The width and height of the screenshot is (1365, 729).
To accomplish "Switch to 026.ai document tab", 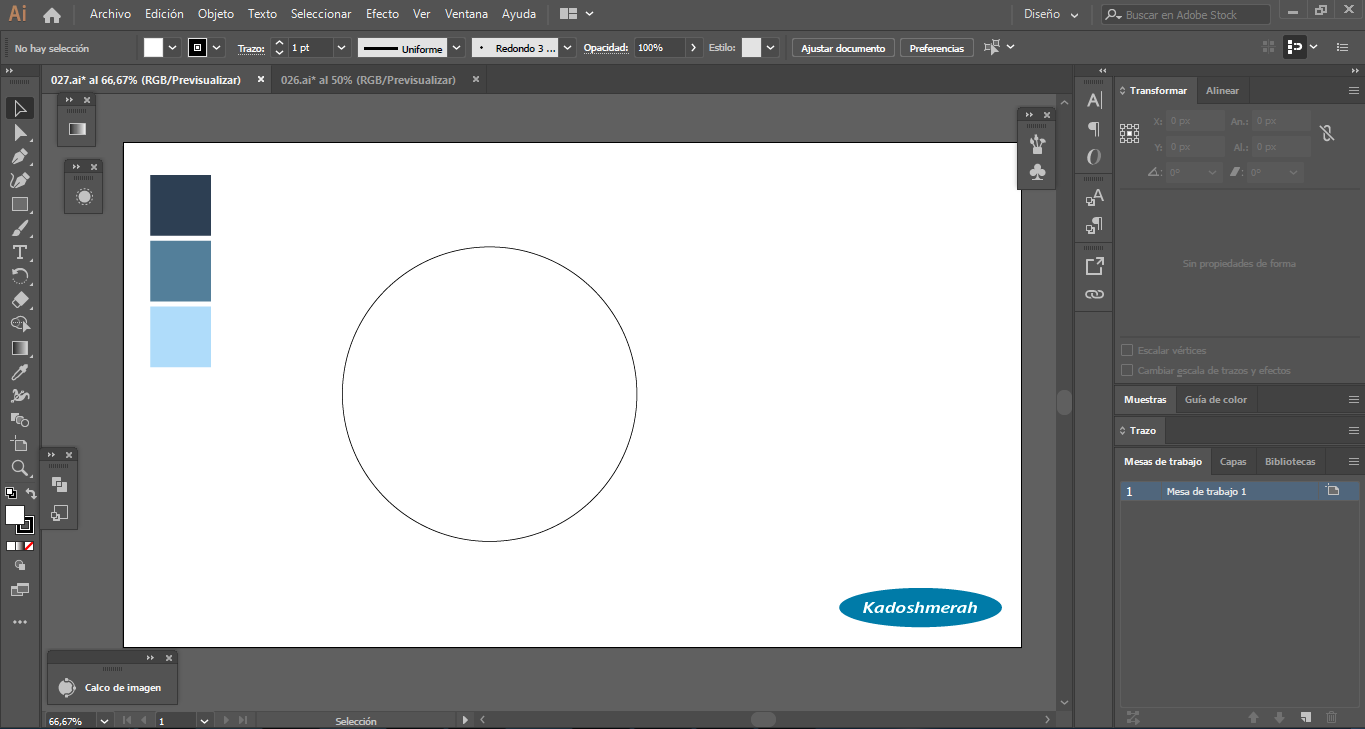I will point(368,80).
